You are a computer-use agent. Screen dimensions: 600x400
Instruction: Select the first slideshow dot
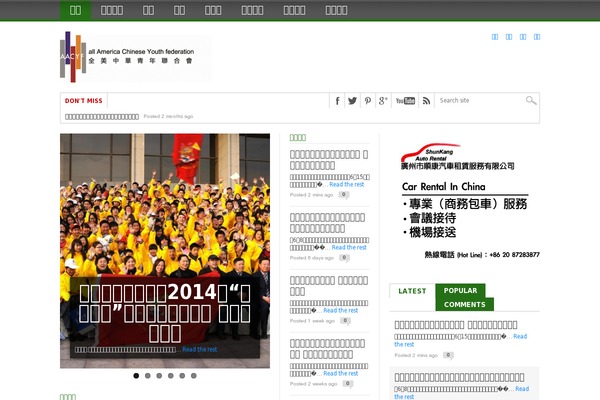point(136,376)
